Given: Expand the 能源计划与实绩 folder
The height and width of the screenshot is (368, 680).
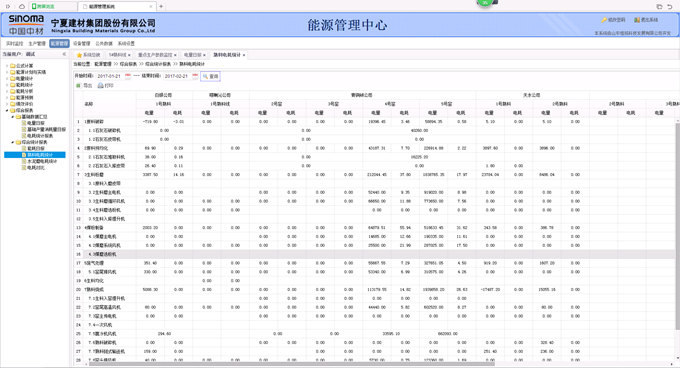Looking at the screenshot, I should pyautogui.click(x=7, y=72).
